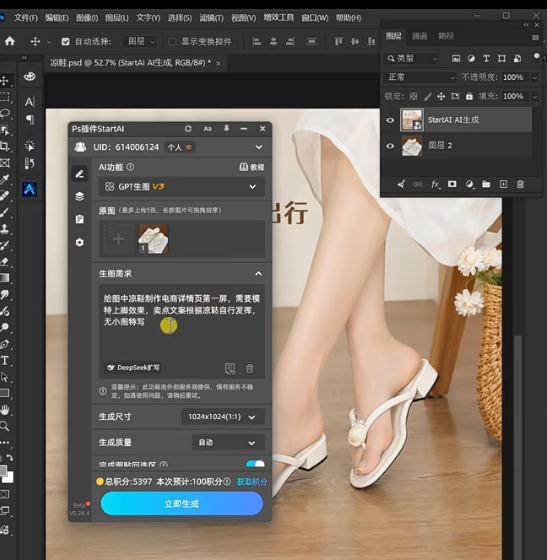
Task: Delete layer with Layers panel trash icon
Action: pos(520,184)
